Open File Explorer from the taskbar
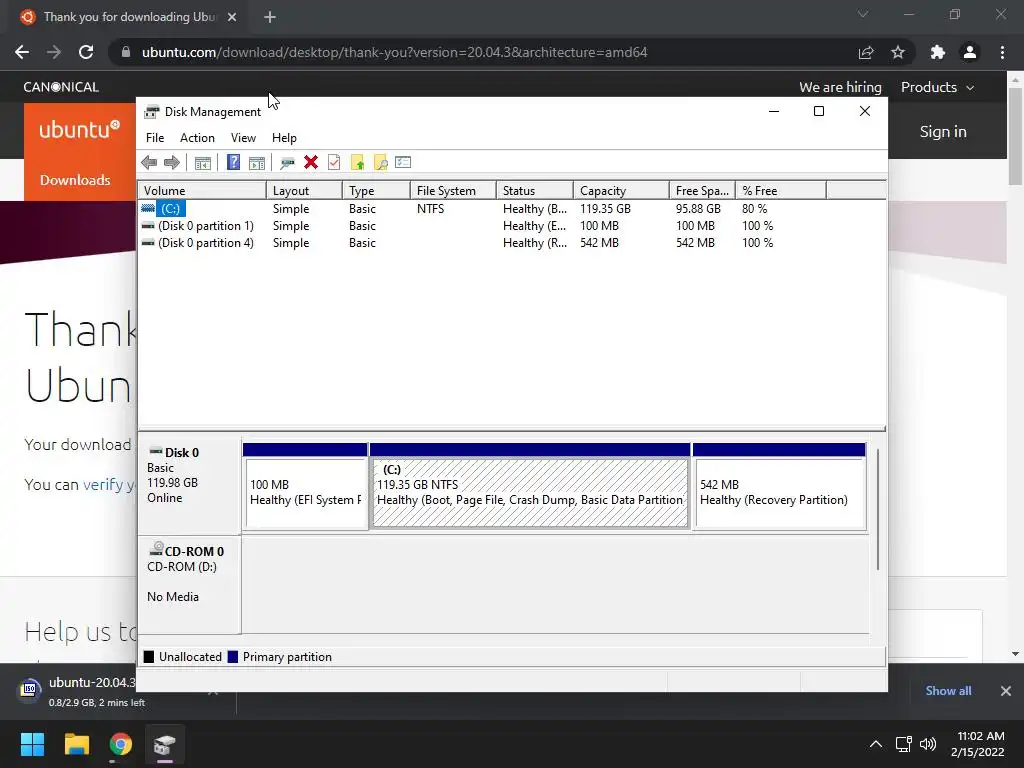 pyautogui.click(x=76, y=744)
